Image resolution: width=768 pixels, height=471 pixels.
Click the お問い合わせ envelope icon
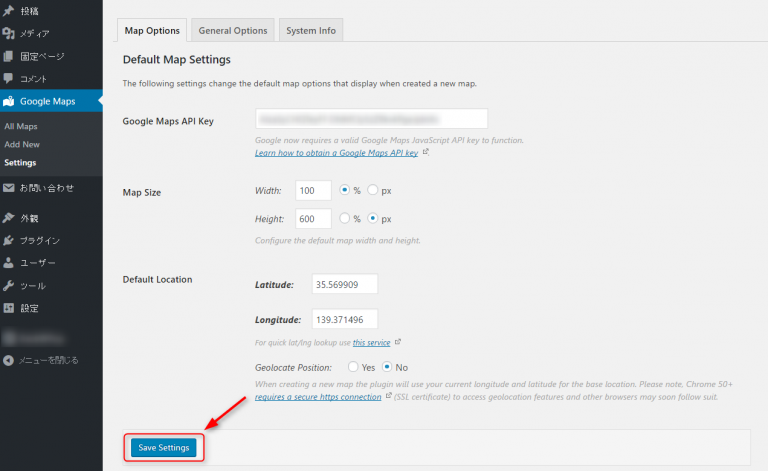tap(9, 187)
